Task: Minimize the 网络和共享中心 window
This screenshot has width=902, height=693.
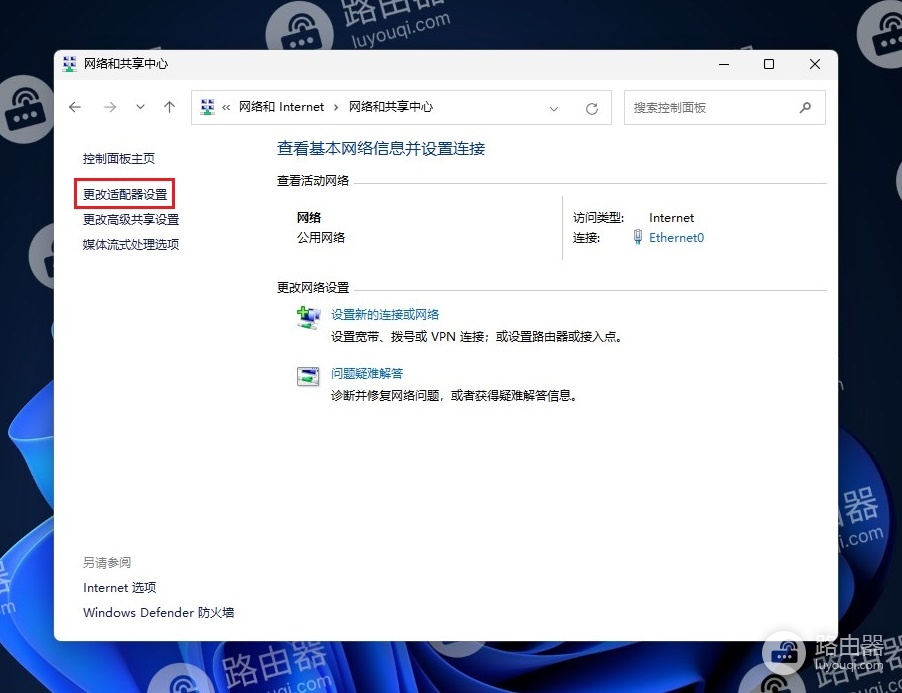Action: [724, 64]
